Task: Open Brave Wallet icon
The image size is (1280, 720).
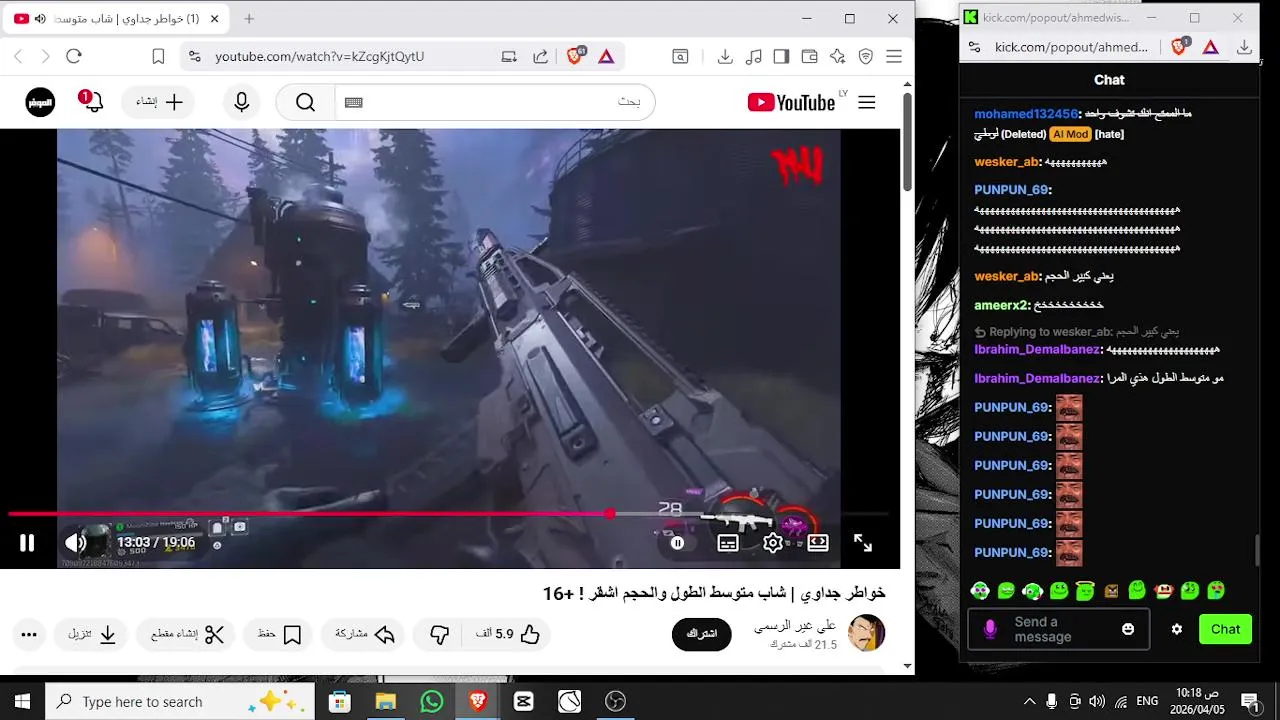Action: [x=810, y=57]
